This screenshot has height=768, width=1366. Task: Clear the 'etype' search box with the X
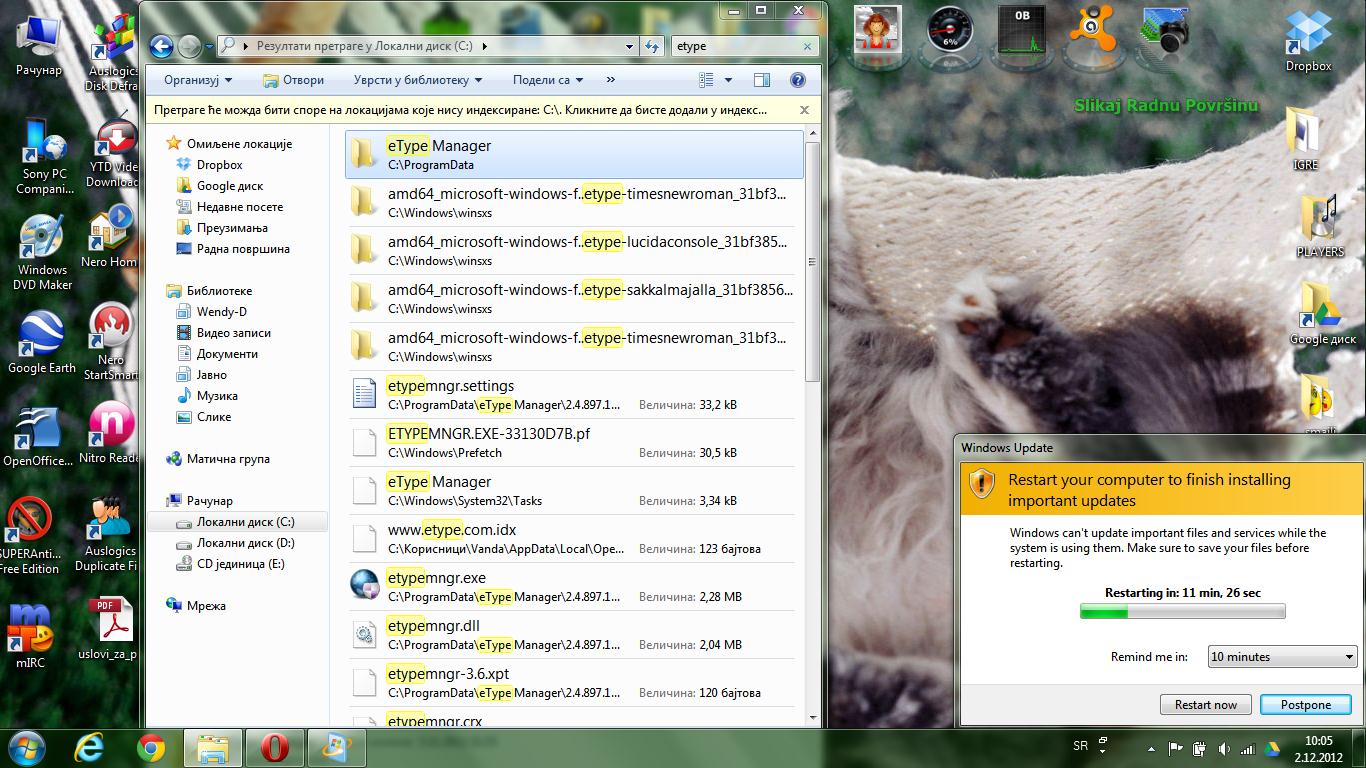pos(808,46)
